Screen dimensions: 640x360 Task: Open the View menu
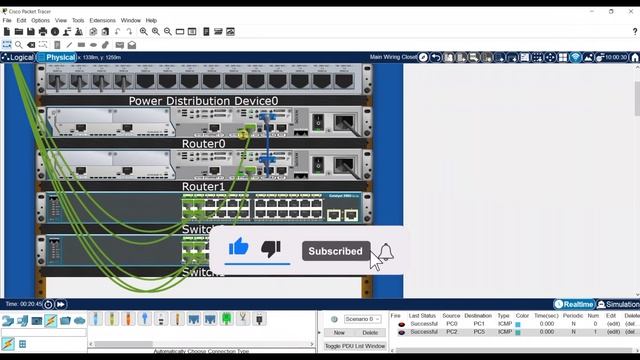61,20
